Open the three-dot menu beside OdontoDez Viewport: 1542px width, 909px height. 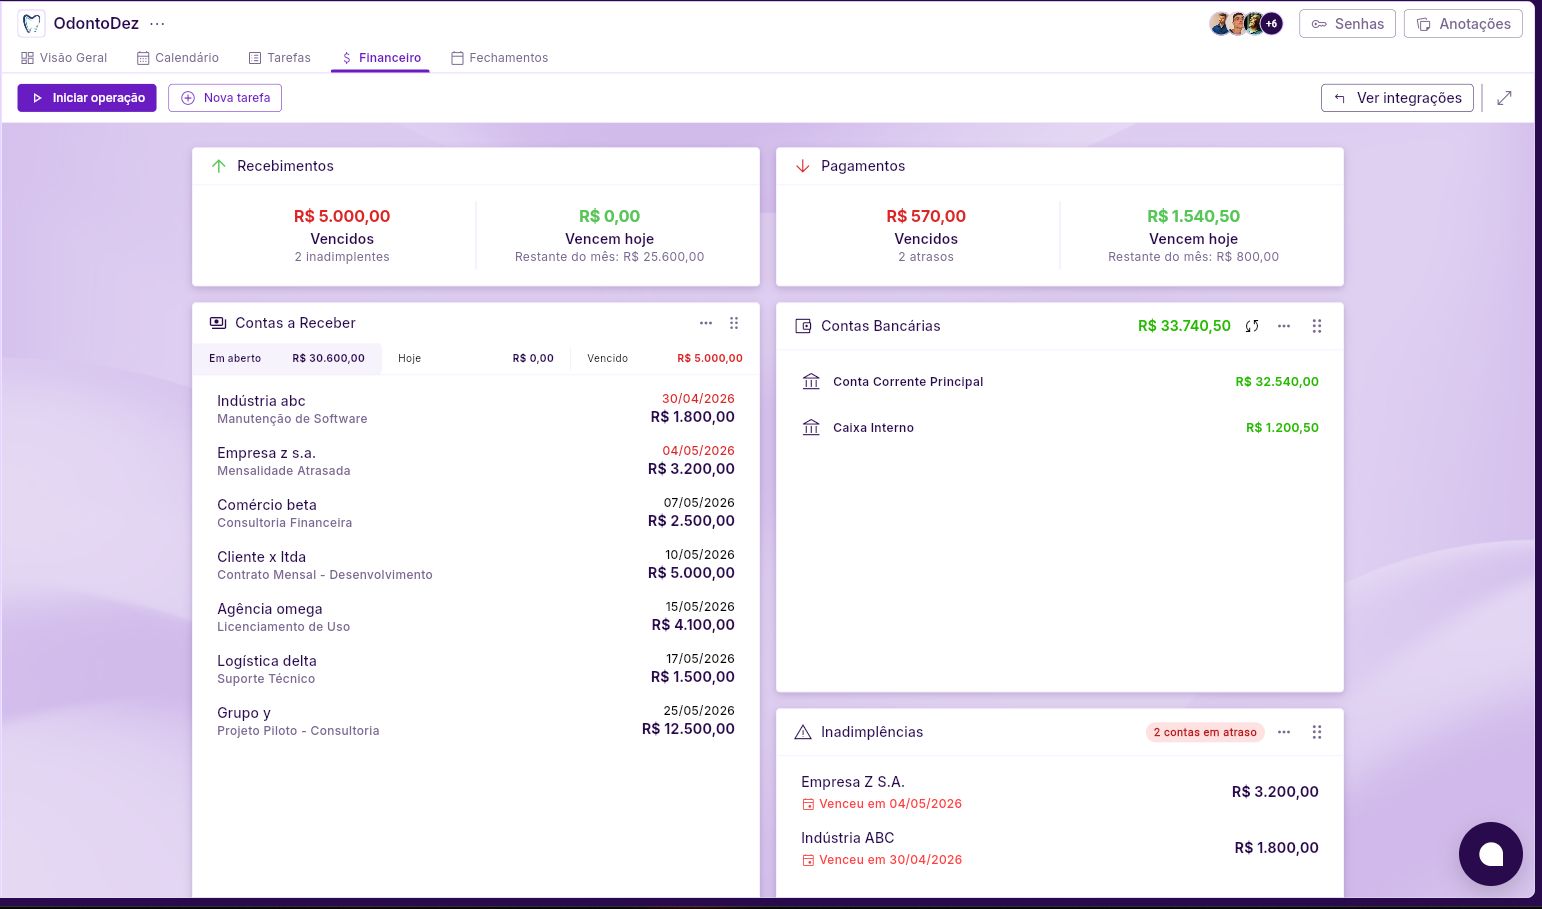(157, 24)
